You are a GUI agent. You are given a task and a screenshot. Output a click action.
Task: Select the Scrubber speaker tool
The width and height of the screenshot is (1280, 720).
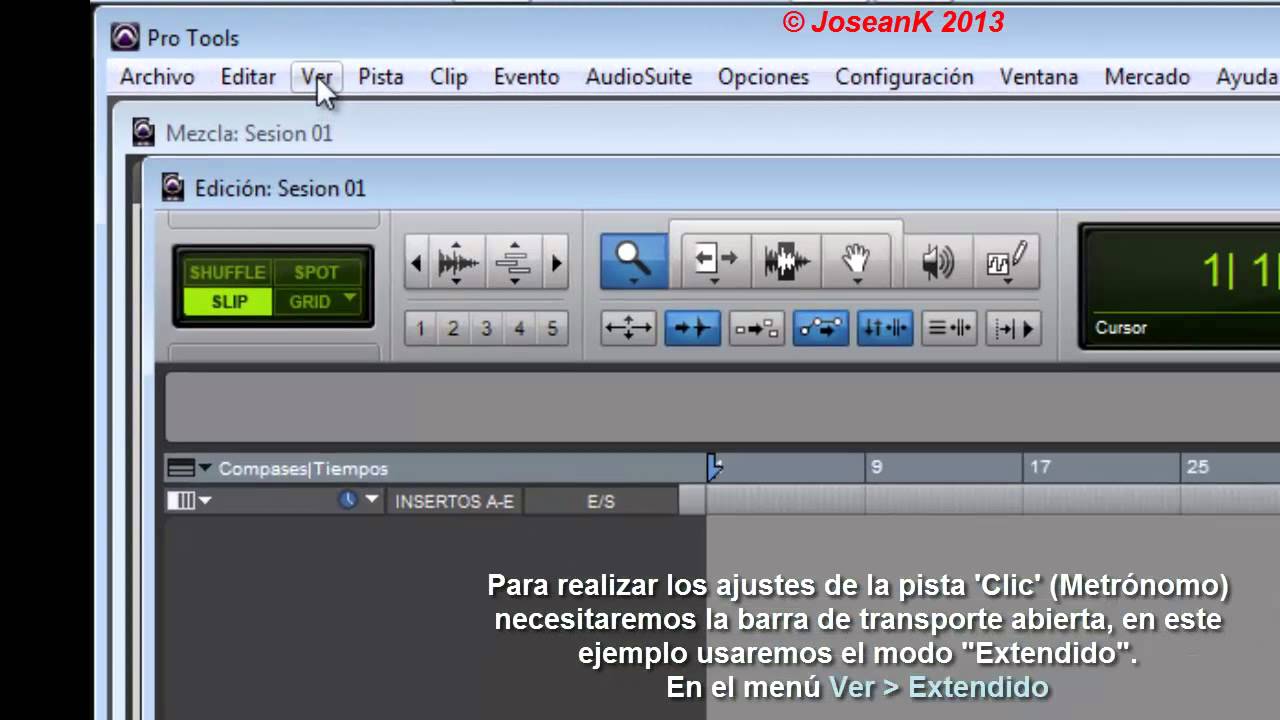[938, 262]
